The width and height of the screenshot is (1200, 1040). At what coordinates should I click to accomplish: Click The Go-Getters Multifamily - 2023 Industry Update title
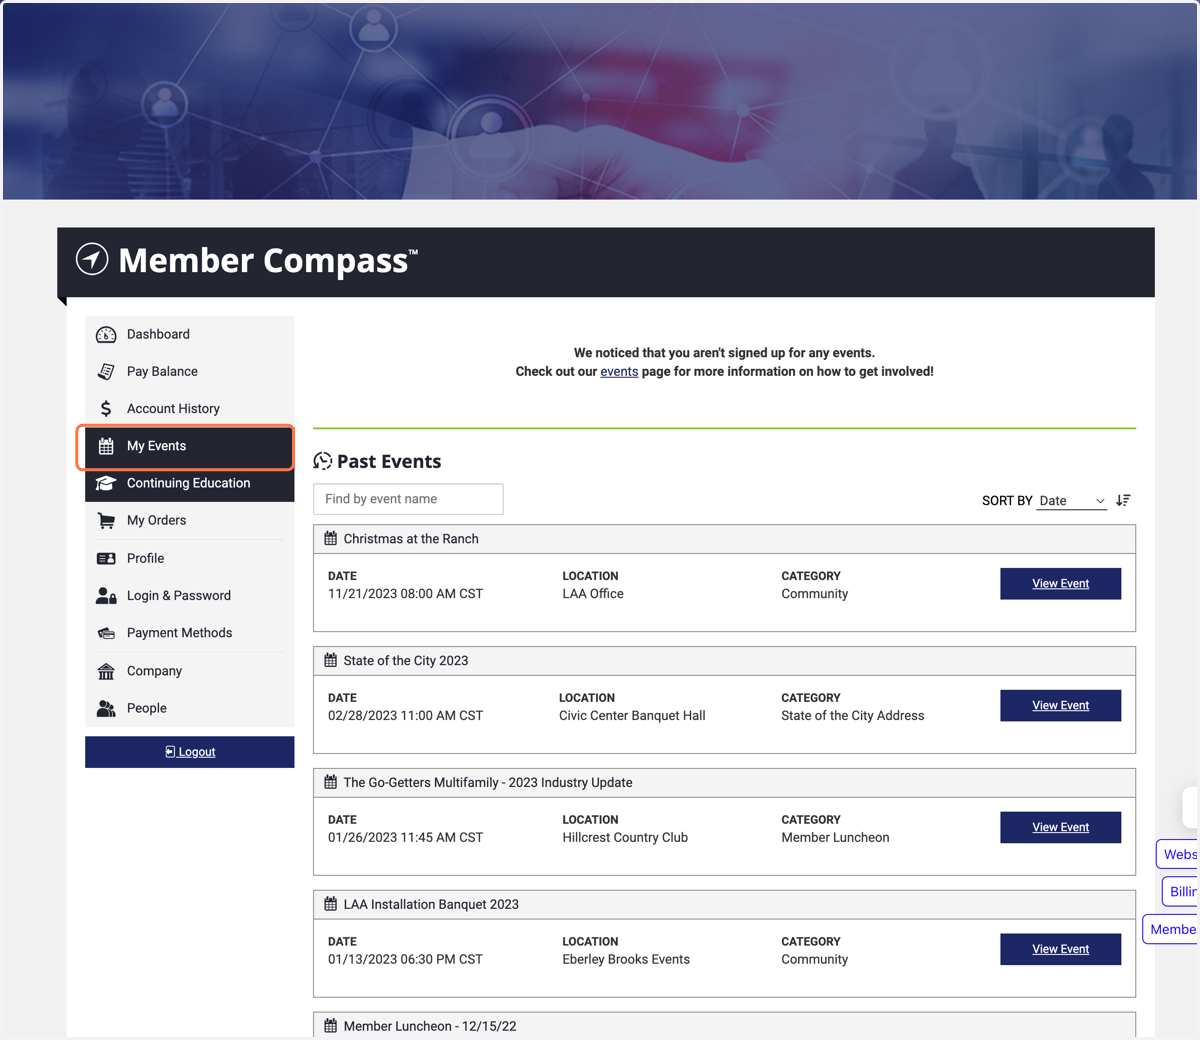pyautogui.click(x=488, y=783)
